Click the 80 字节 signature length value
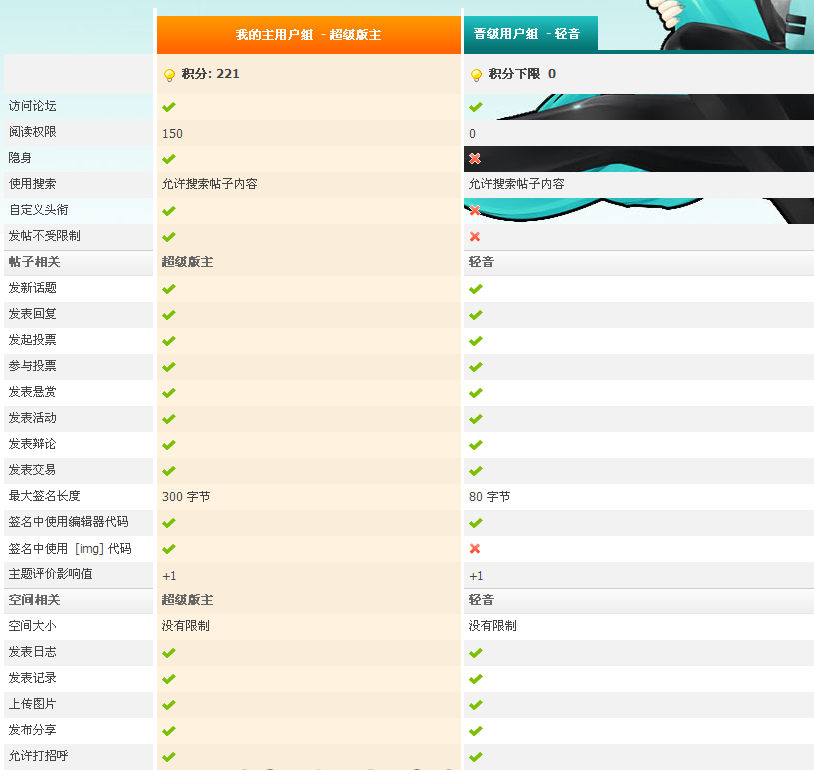This screenshot has height=770, width=814. tap(490, 496)
